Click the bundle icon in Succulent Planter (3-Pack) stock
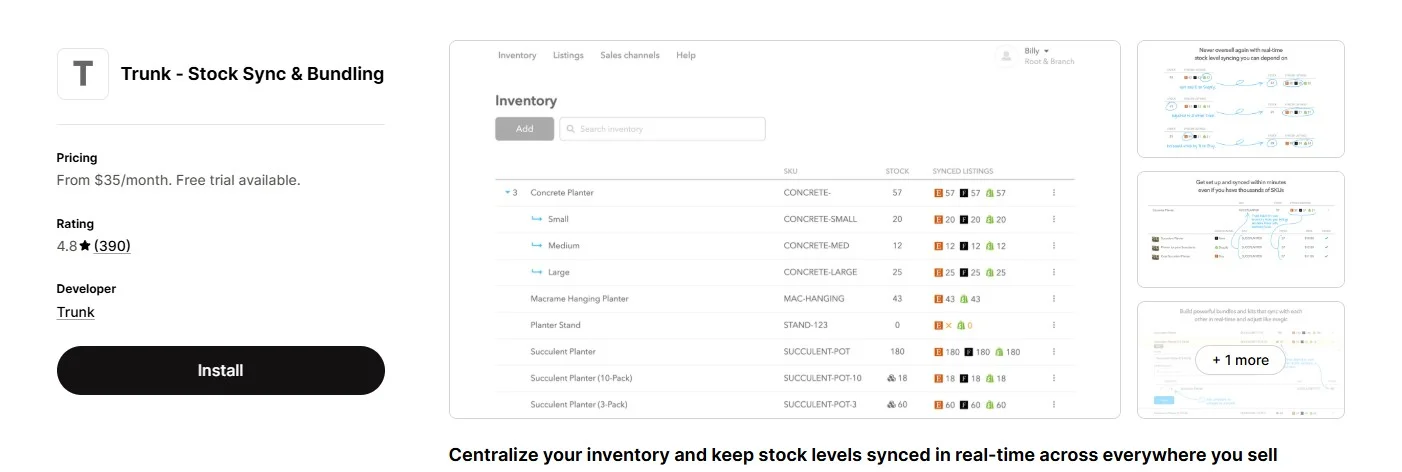Viewport: 1402px width, 472px height. pyautogui.click(x=891, y=405)
